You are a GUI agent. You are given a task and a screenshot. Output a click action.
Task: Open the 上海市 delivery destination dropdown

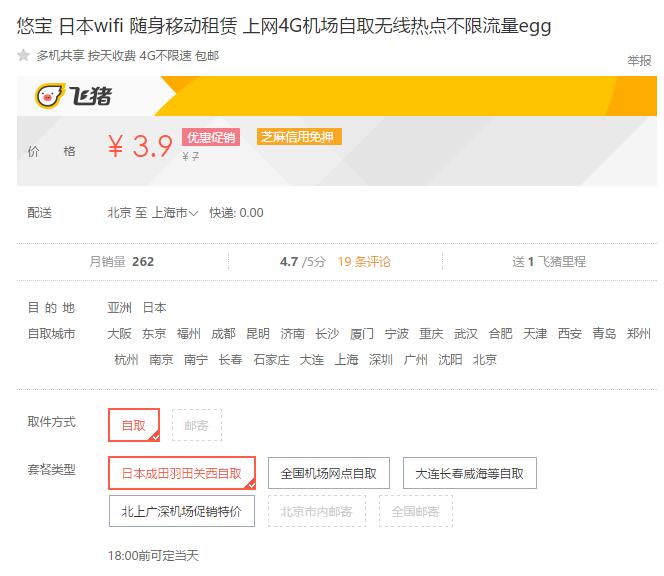tap(174, 213)
